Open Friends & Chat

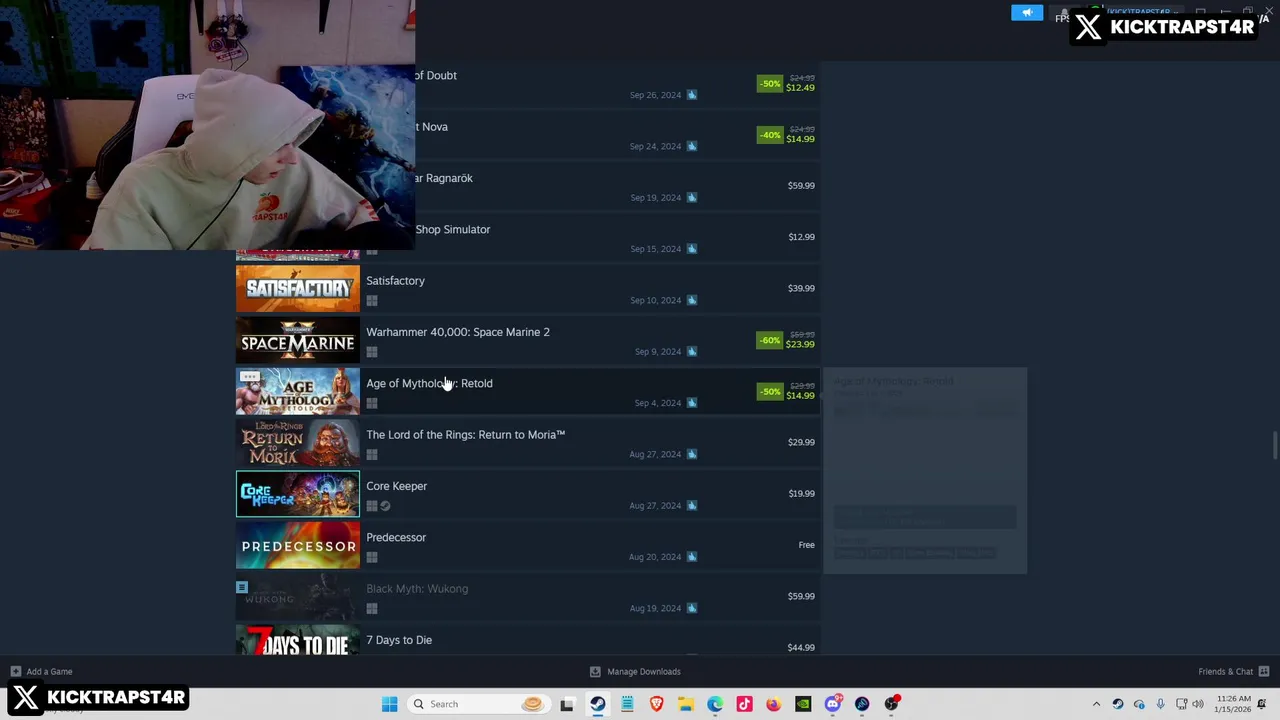(1225, 672)
